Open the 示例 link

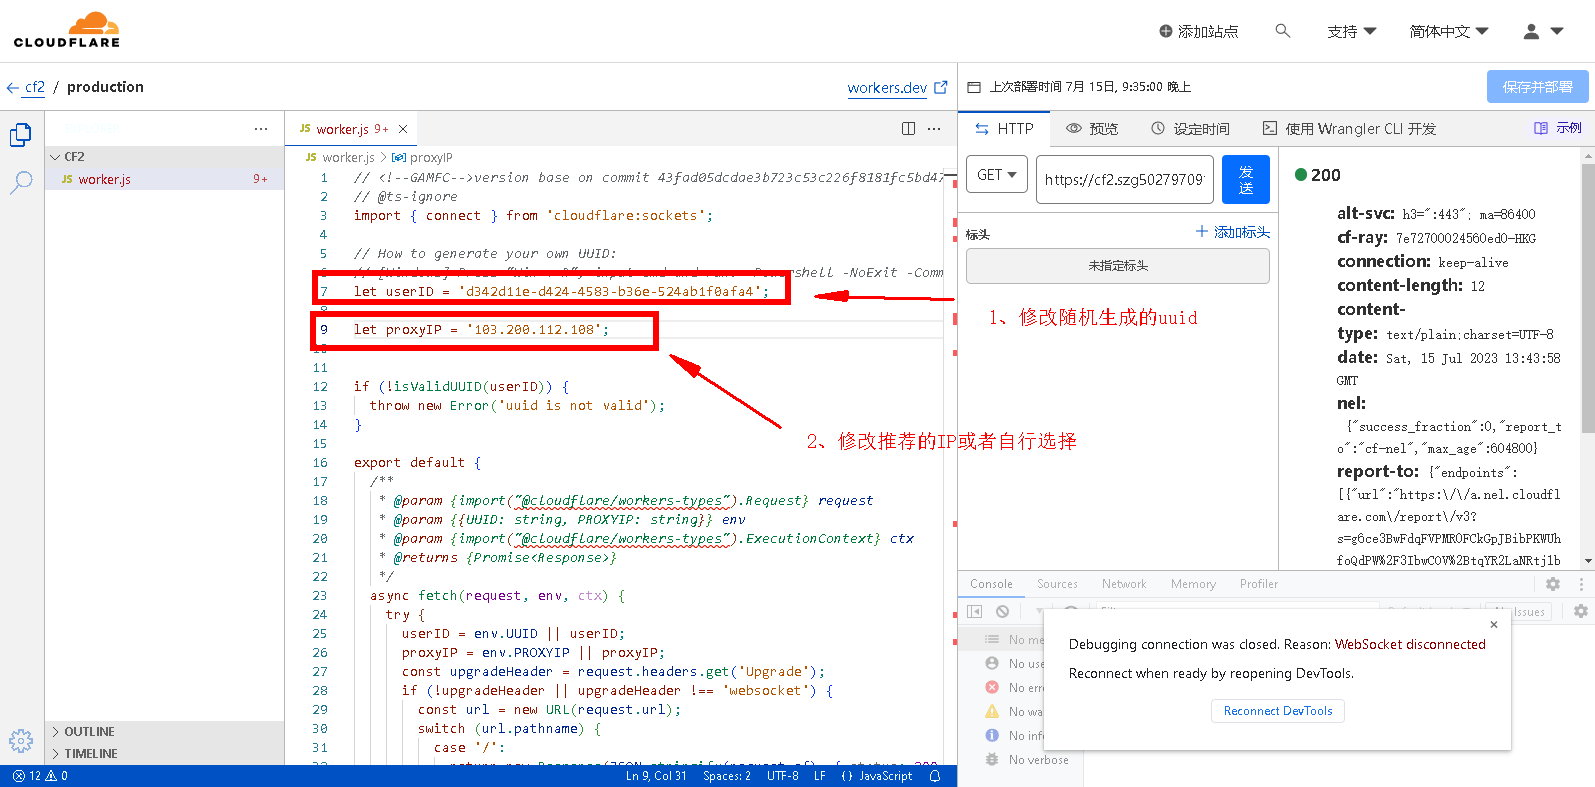point(1558,128)
